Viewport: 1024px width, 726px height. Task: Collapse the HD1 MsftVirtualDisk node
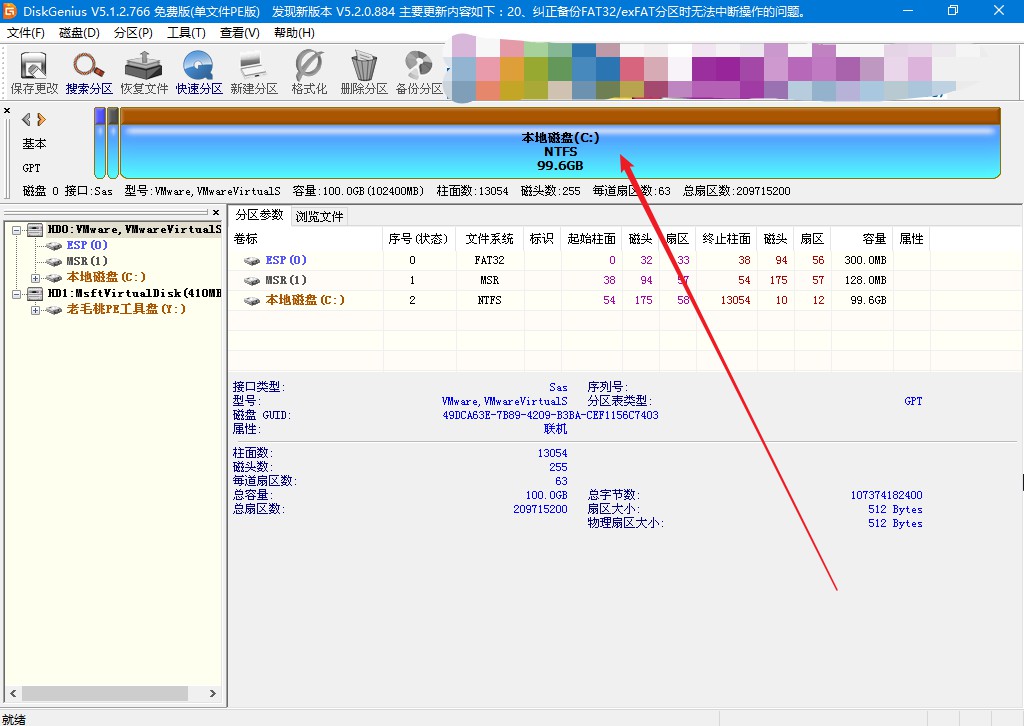pyautogui.click(x=16, y=294)
